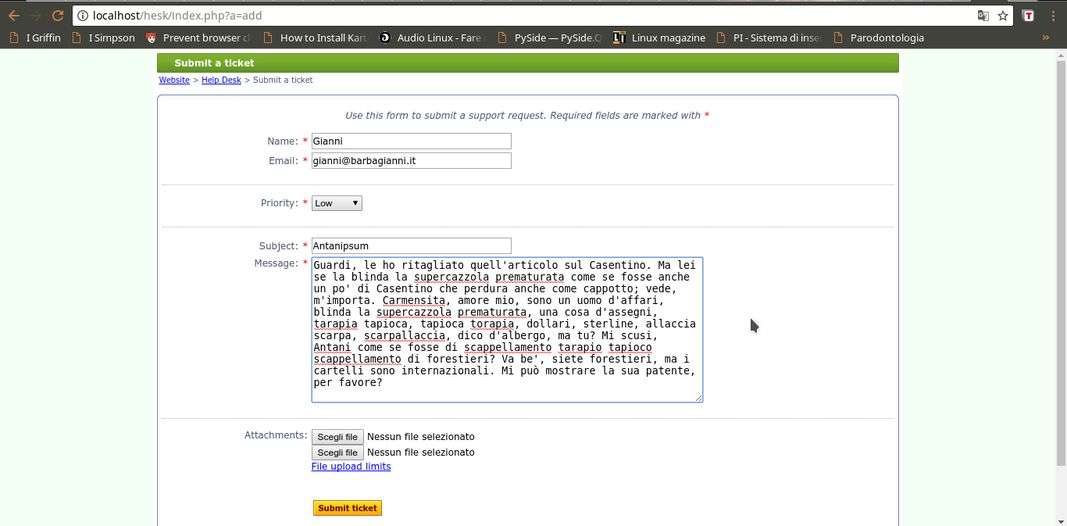Click the first Scegli file button
The height and width of the screenshot is (526, 1067).
point(338,436)
